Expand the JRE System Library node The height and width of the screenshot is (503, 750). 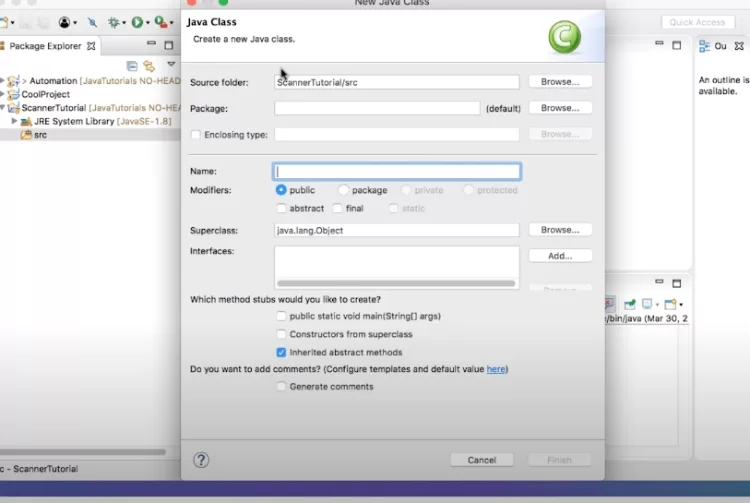14,121
